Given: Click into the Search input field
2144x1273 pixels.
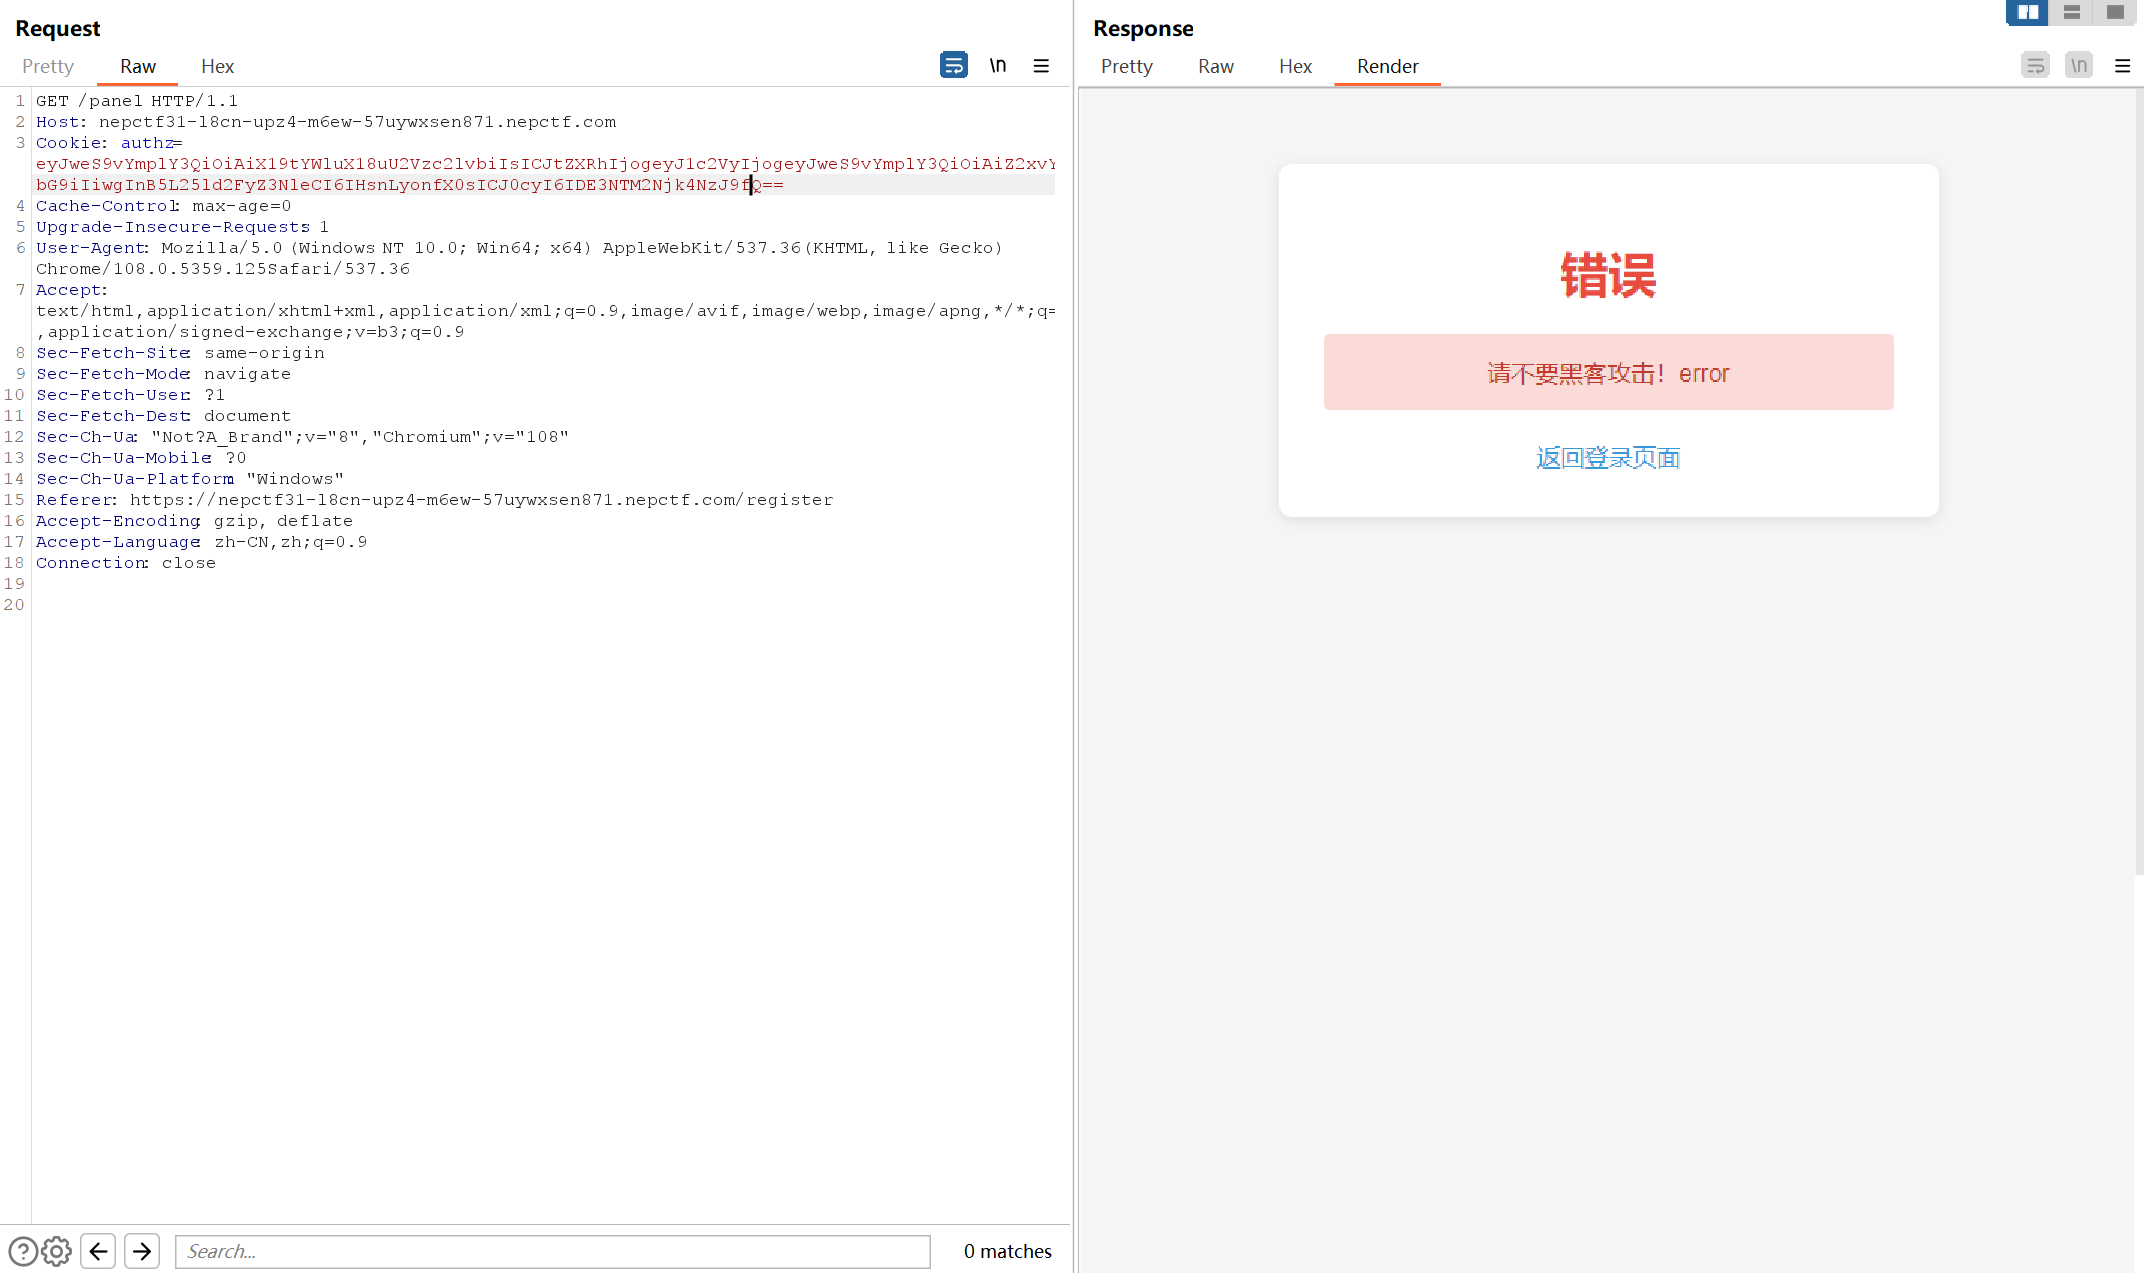Looking at the screenshot, I should [553, 1251].
